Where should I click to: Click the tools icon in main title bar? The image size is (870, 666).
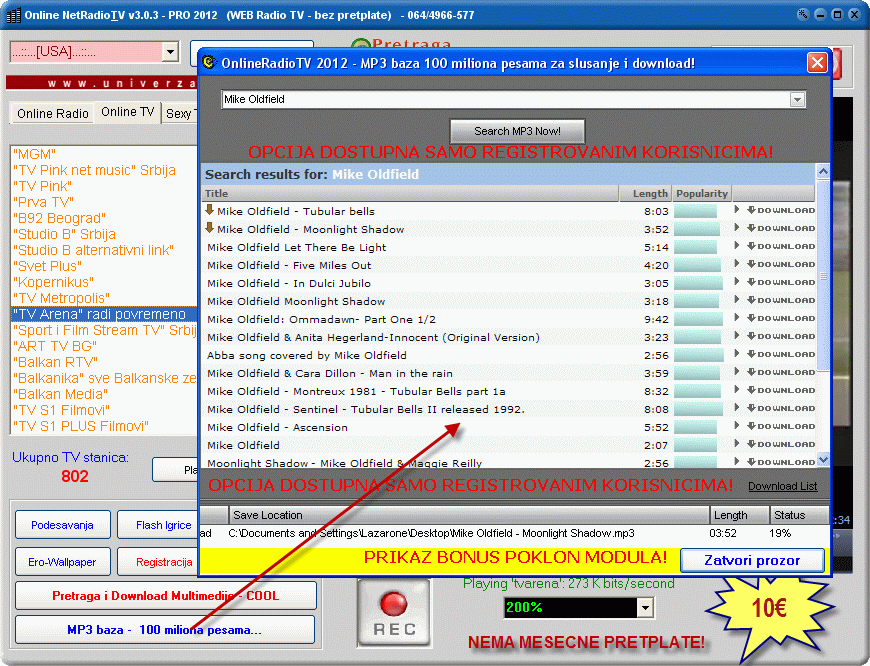point(803,15)
